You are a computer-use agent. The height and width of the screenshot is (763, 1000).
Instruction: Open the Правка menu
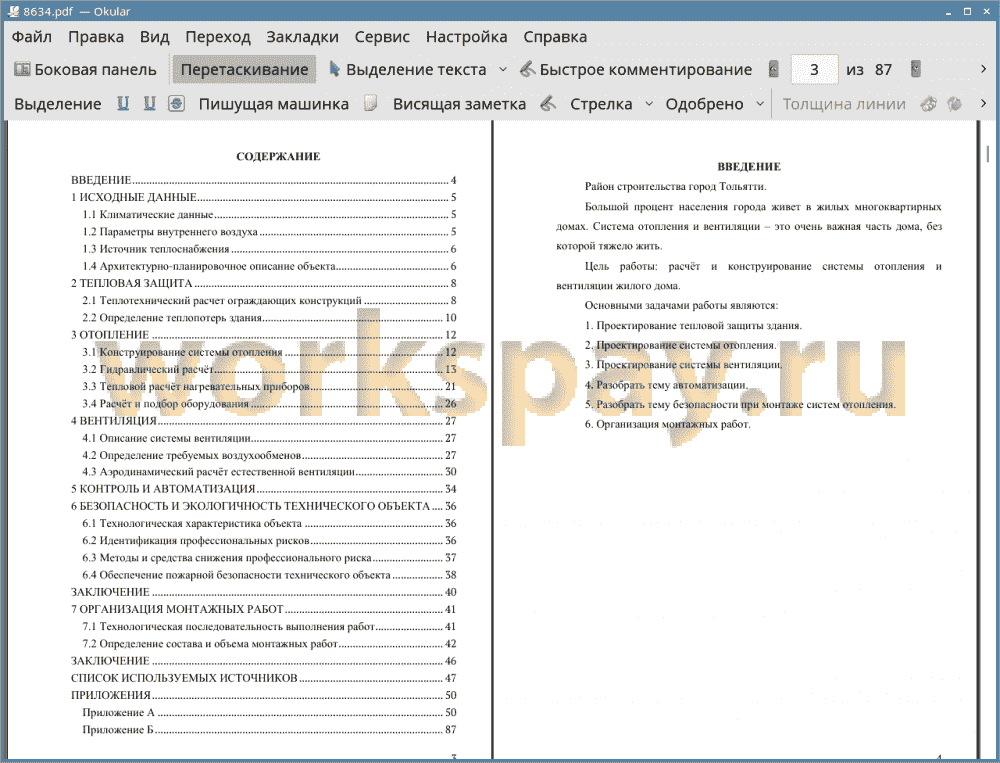(x=96, y=37)
